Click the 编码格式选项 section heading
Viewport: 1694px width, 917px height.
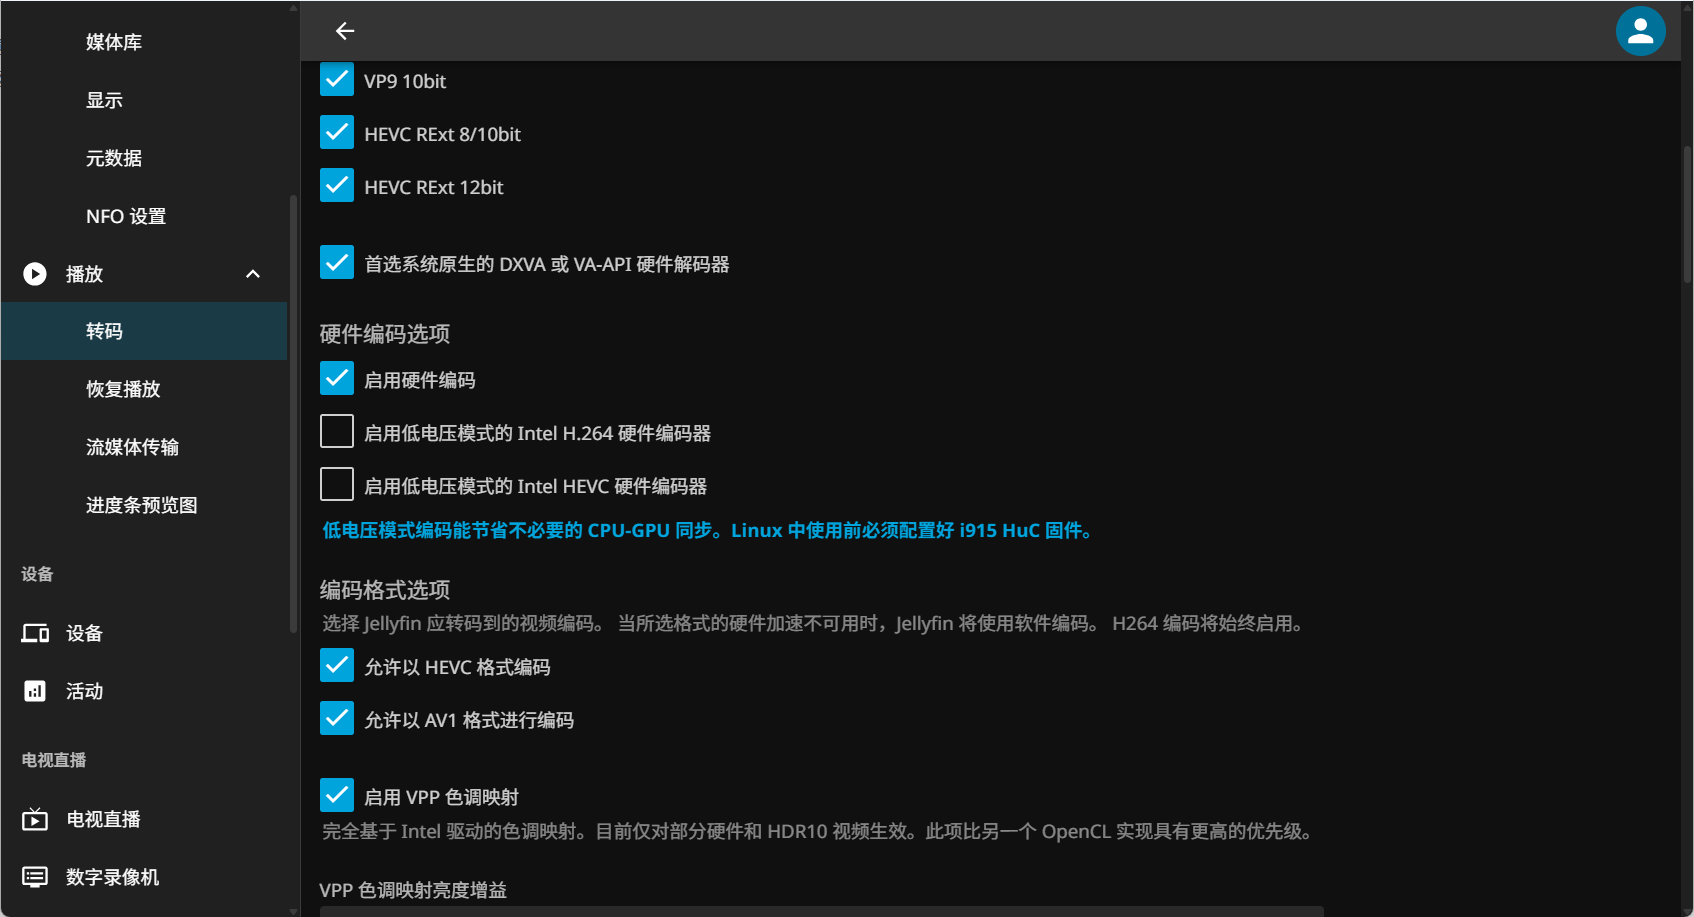point(385,589)
